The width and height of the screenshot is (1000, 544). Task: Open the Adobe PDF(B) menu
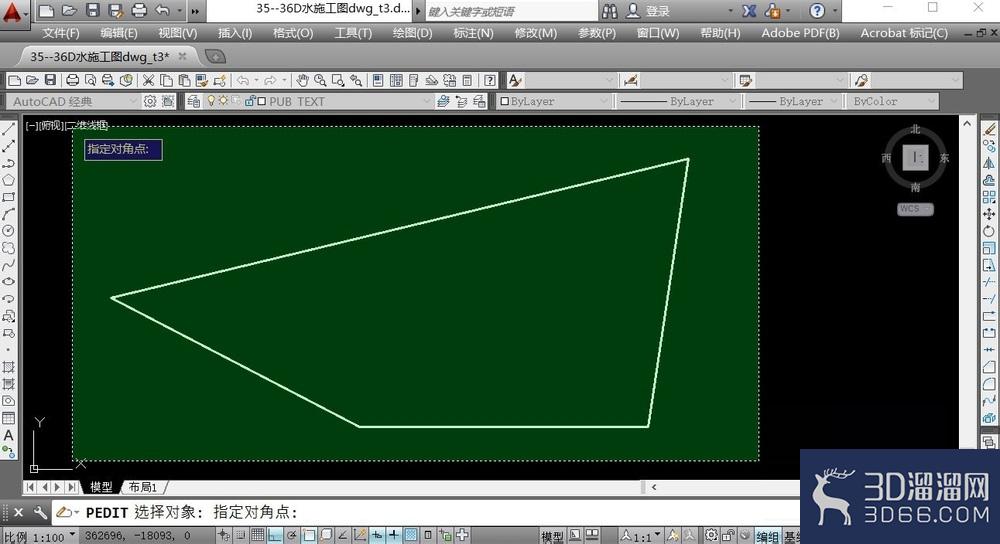800,33
